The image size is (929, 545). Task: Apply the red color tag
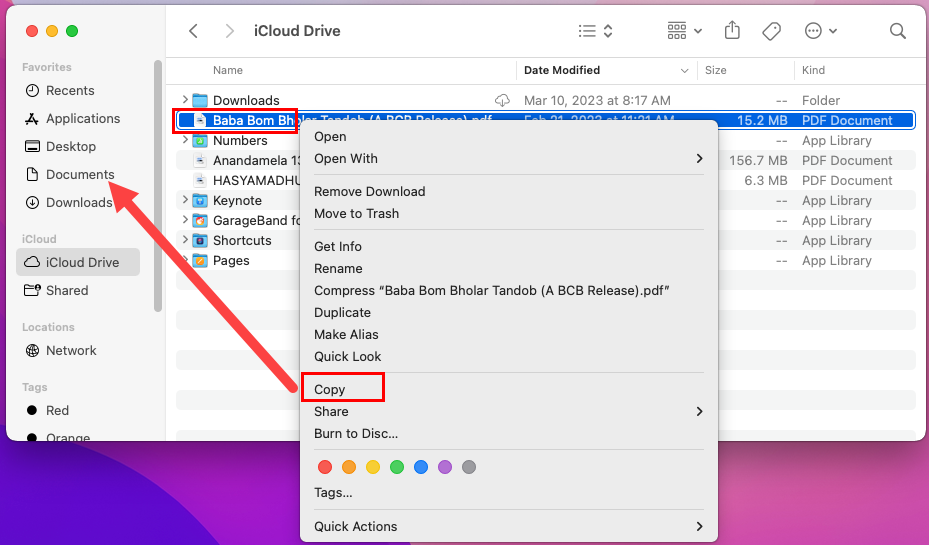tap(325, 467)
